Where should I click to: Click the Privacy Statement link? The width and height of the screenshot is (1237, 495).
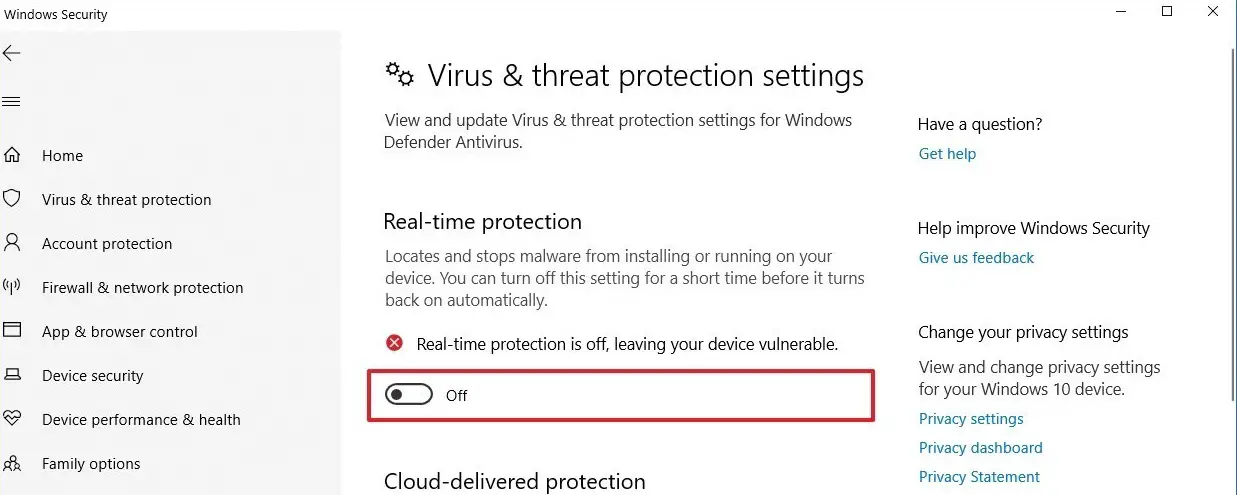coord(979,477)
